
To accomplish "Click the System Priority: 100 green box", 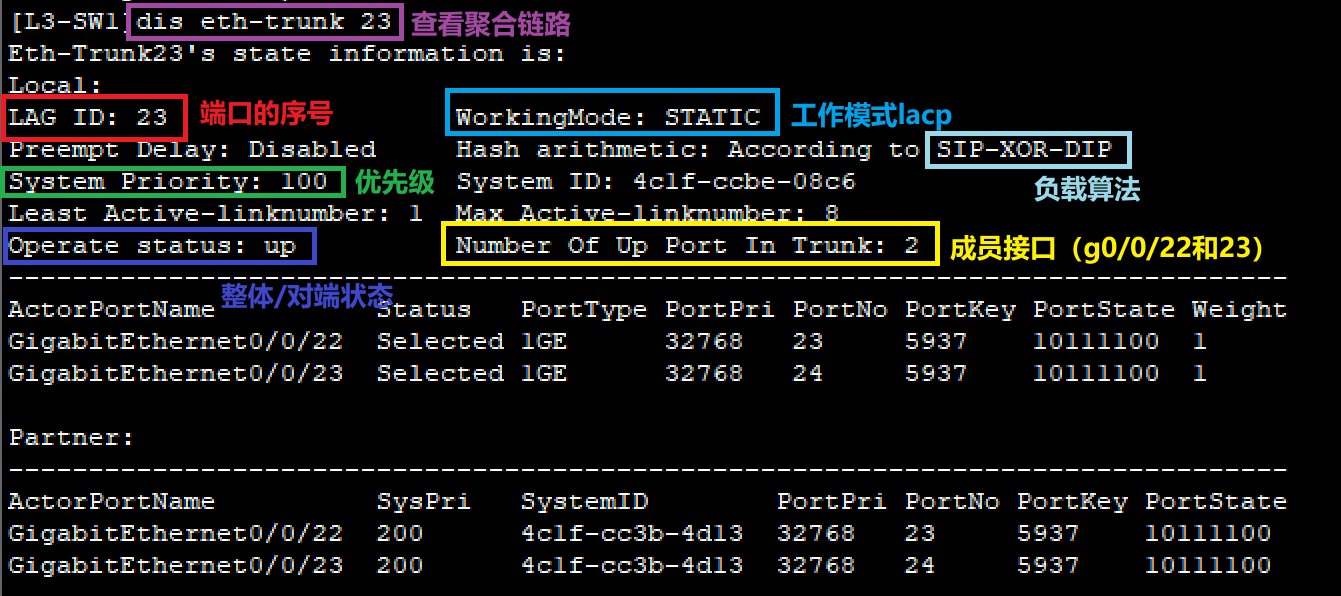I will coord(171,181).
